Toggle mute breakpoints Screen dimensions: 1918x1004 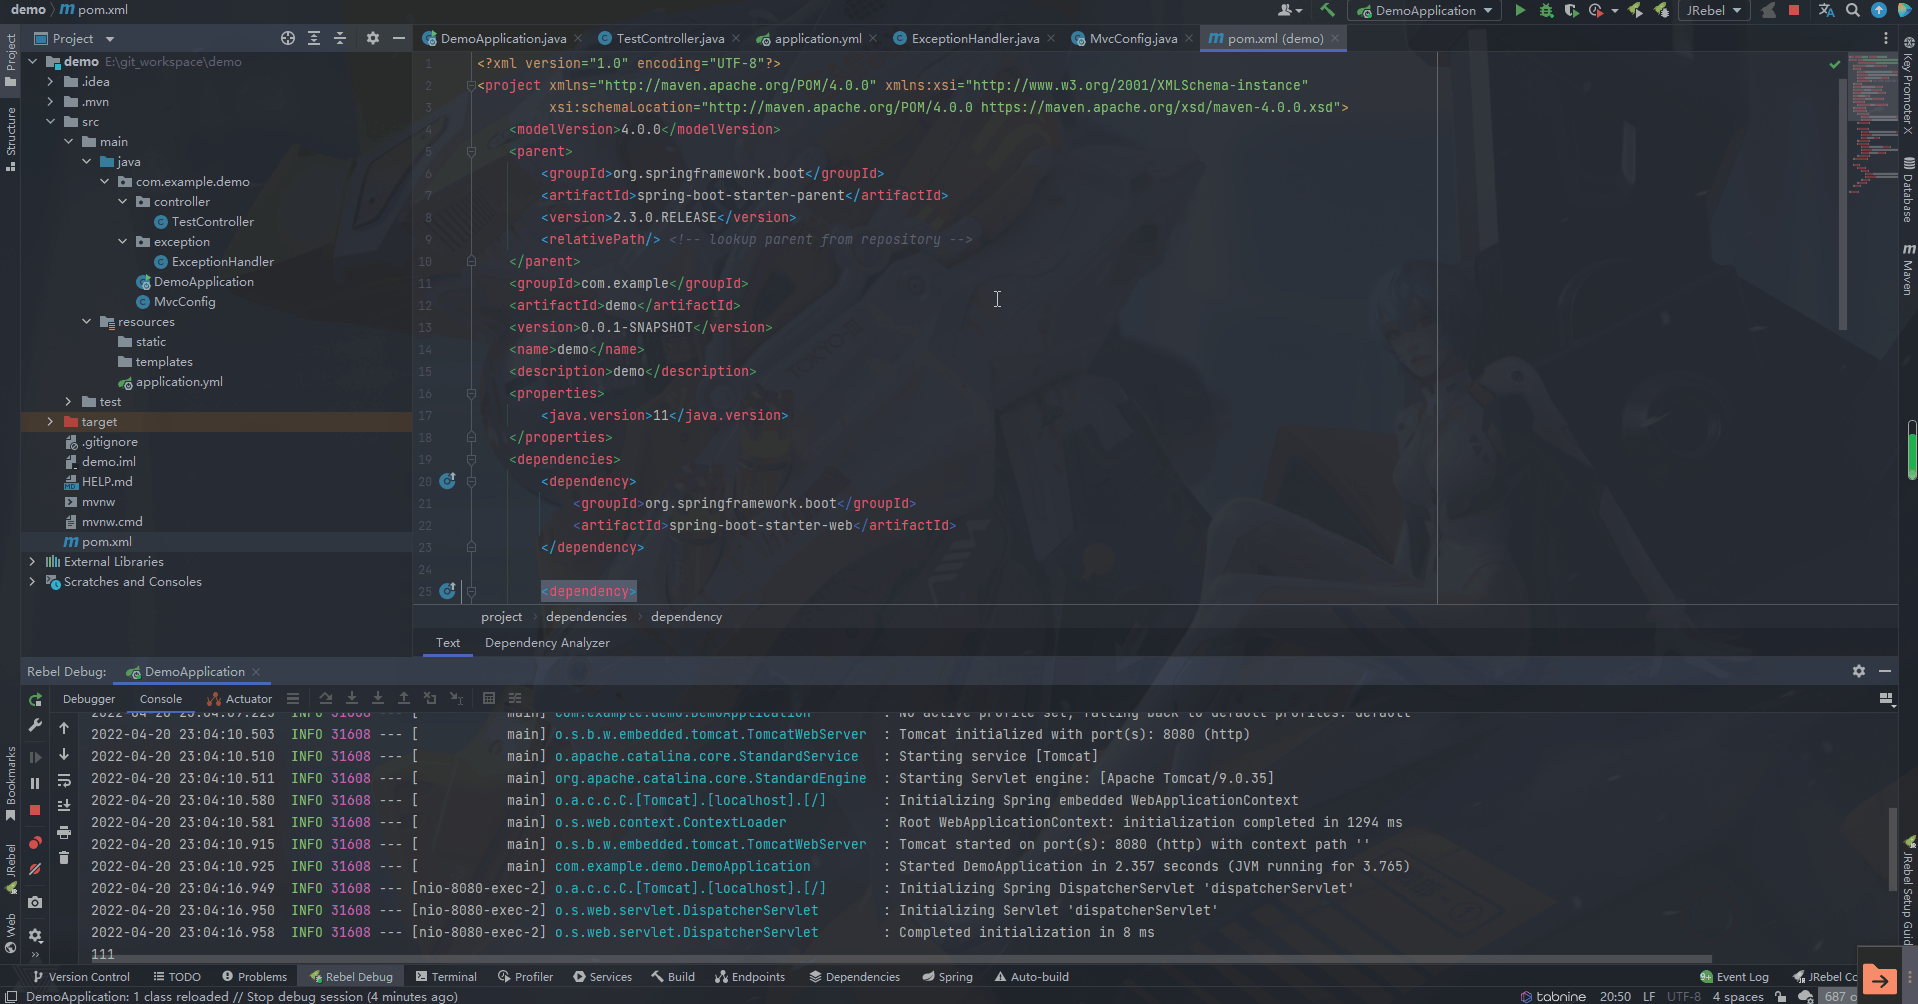point(35,869)
